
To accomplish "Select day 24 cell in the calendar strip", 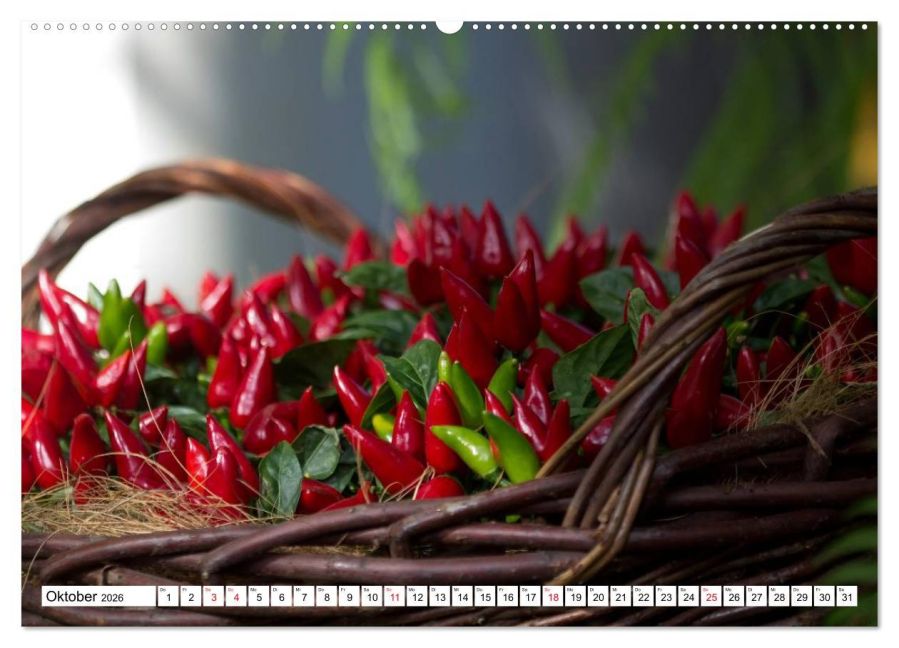I will tap(689, 596).
